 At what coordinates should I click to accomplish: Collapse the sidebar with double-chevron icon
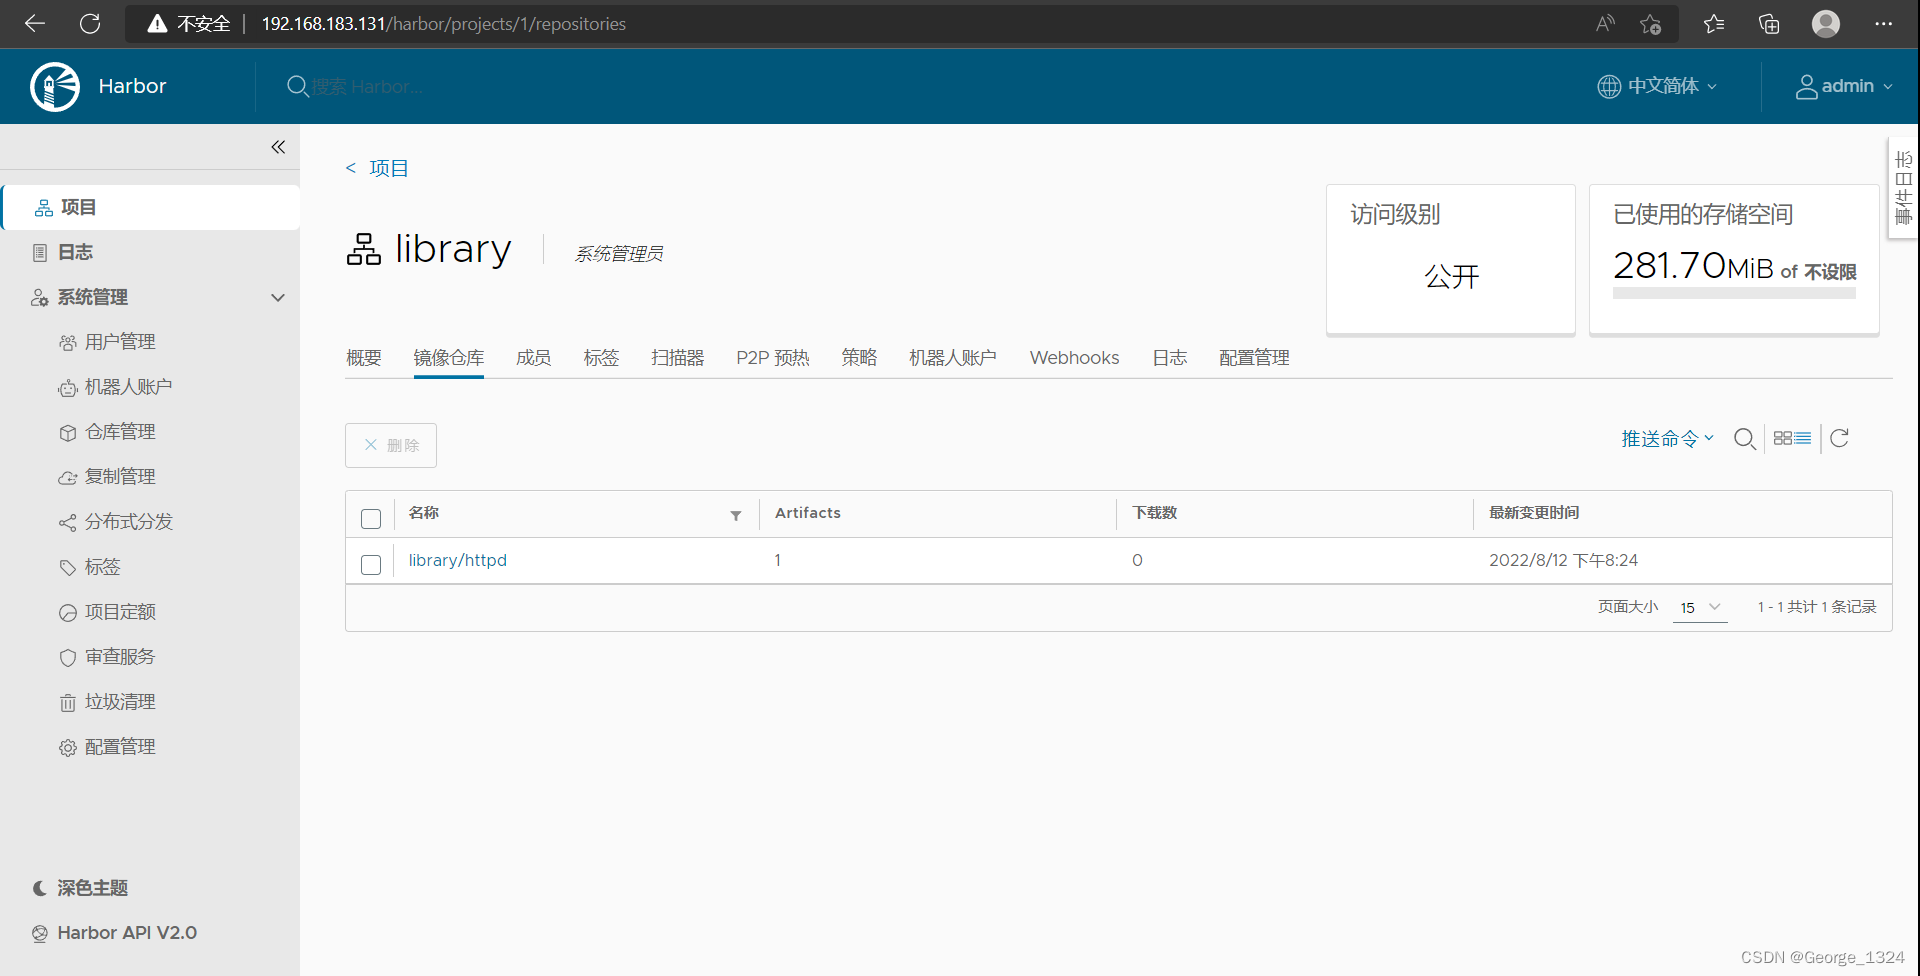[x=278, y=147]
